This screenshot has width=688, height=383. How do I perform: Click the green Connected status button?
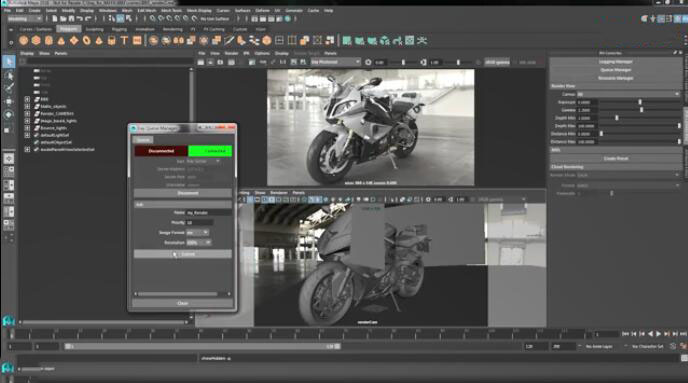(x=210, y=151)
